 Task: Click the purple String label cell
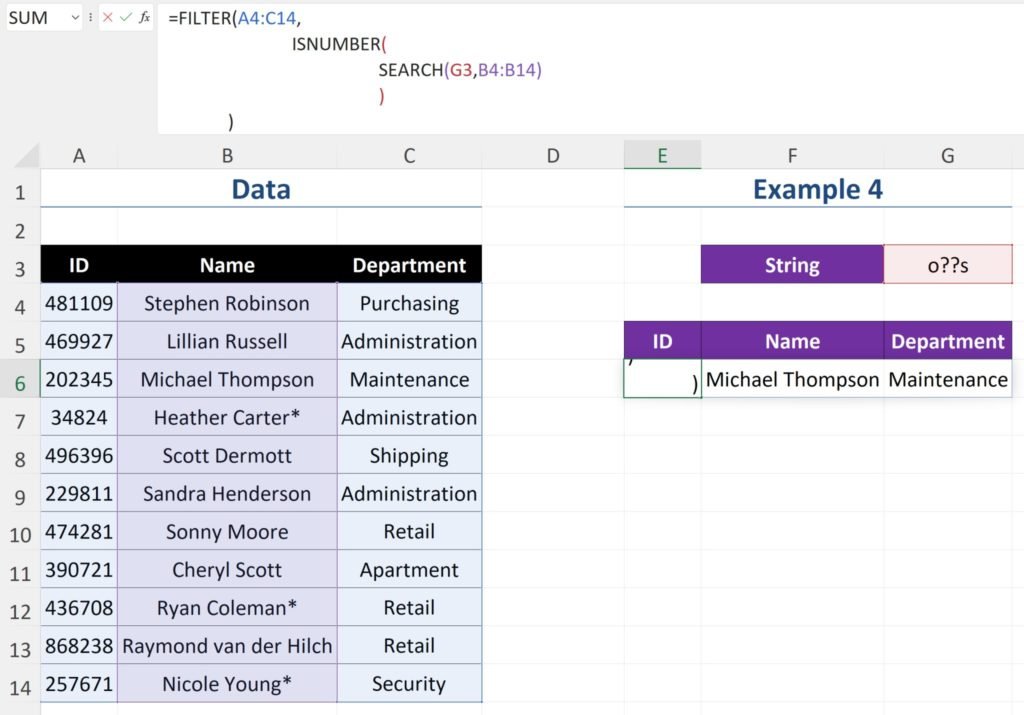[792, 266]
